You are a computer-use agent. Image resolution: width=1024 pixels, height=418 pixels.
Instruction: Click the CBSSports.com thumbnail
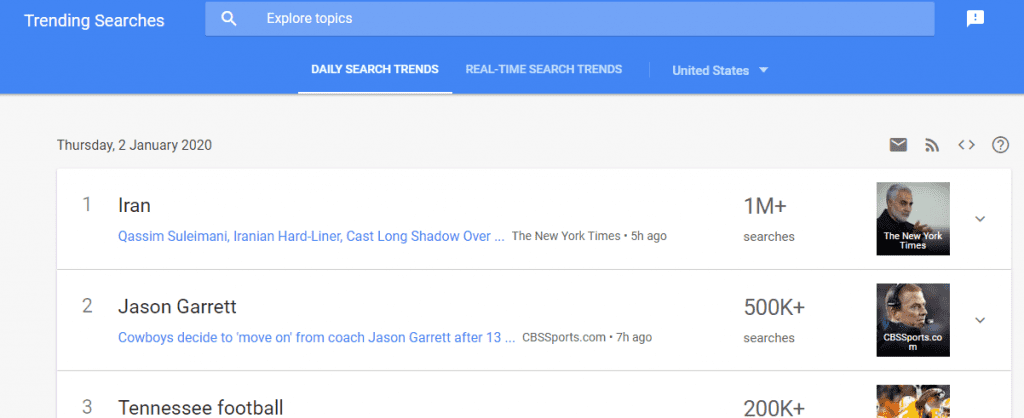point(912,320)
